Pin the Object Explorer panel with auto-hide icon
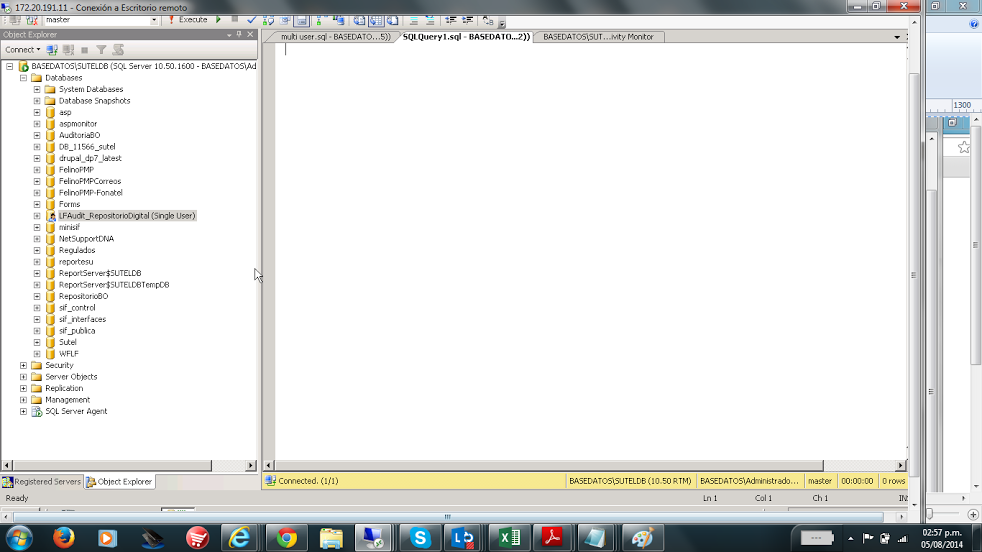982x552 pixels. point(239,34)
